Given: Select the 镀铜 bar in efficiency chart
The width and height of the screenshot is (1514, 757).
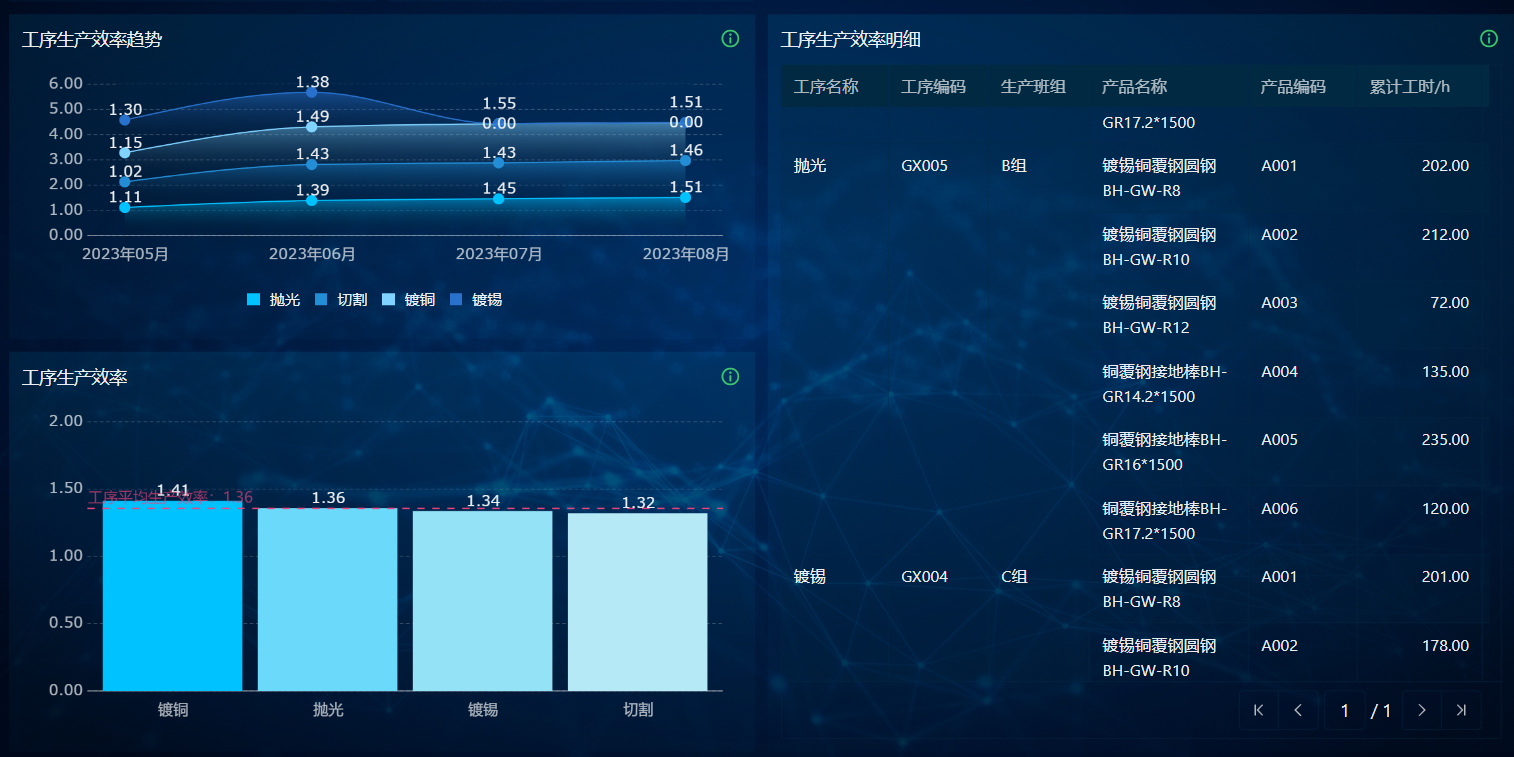Looking at the screenshot, I should [173, 595].
